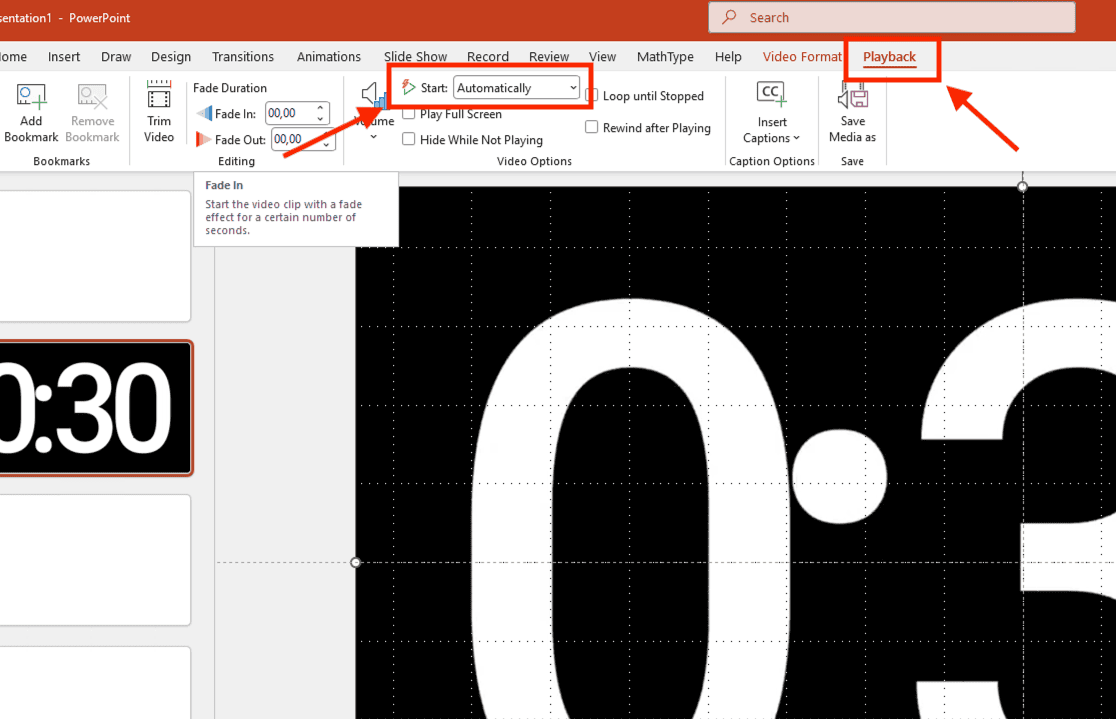This screenshot has width=1116, height=719.
Task: Increase Fade In duration with up arrow
Action: click(x=320, y=107)
